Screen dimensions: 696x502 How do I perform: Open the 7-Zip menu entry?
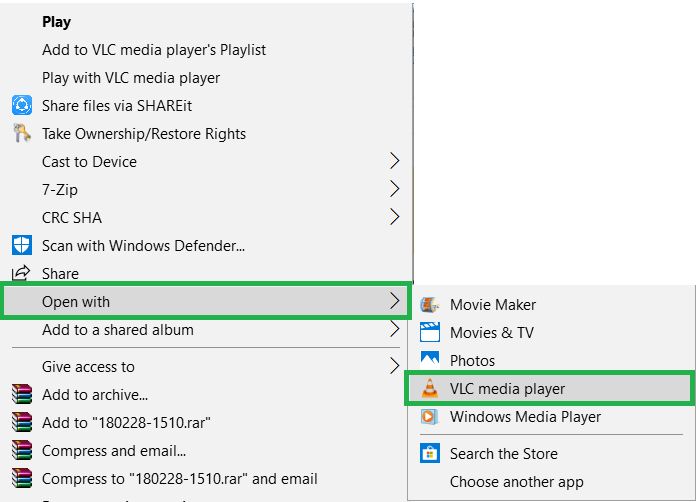pos(60,190)
